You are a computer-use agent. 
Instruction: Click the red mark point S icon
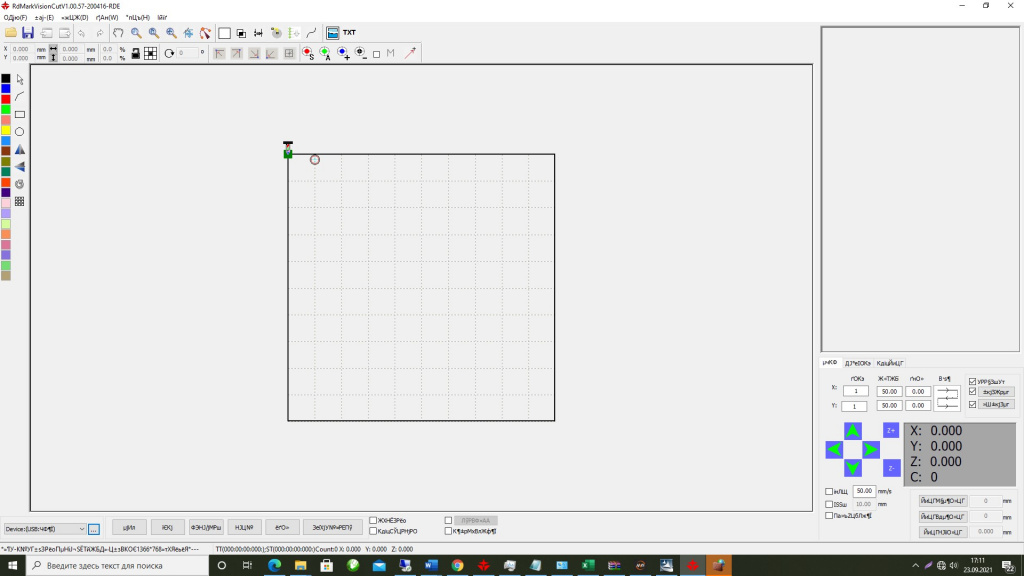308,54
